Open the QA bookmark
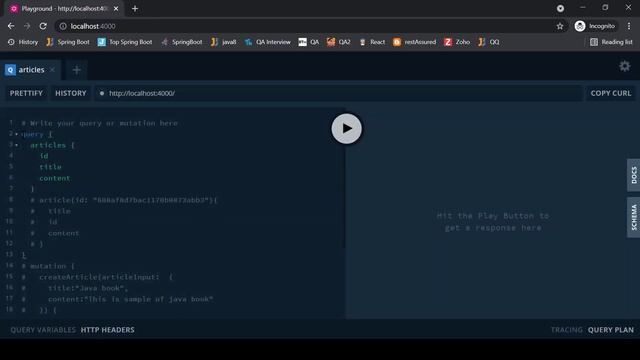The width and height of the screenshot is (640, 360). [309, 42]
